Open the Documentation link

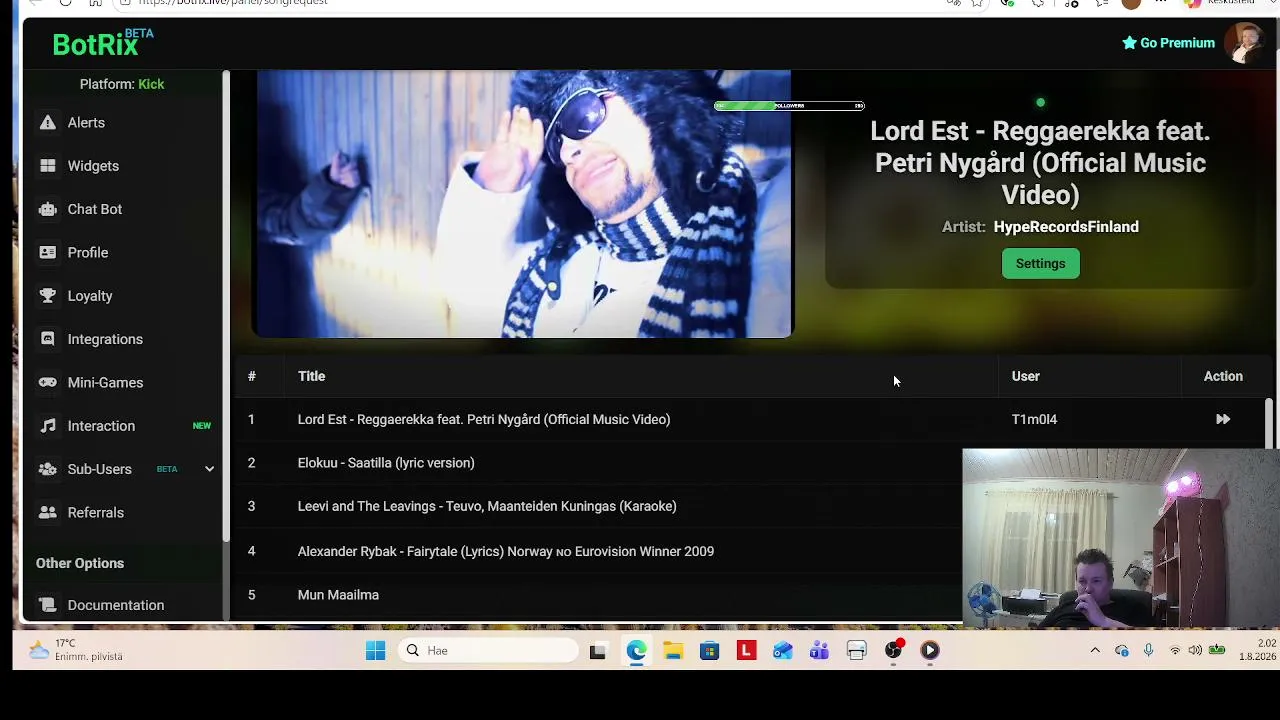click(x=116, y=605)
